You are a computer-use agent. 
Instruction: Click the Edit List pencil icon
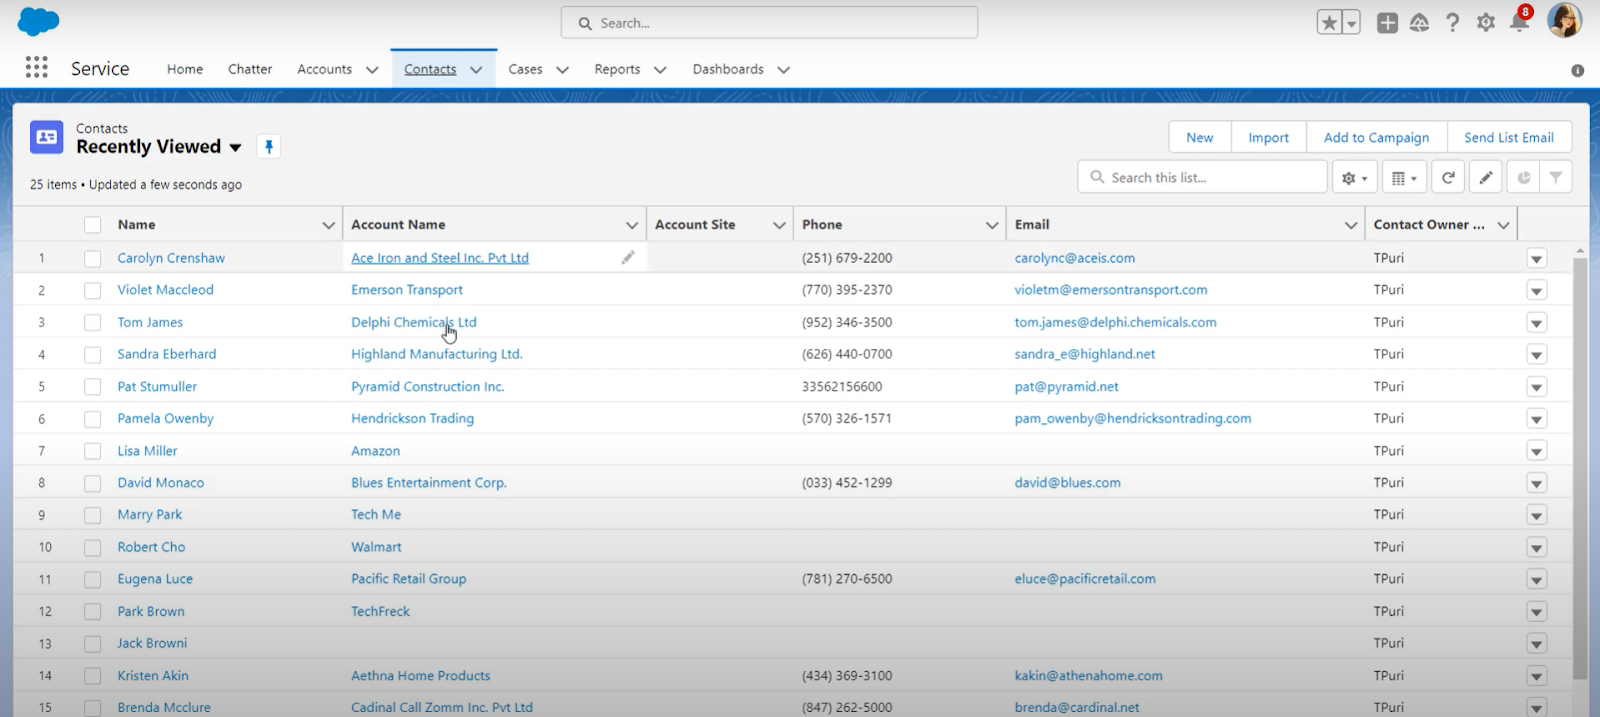(1486, 177)
